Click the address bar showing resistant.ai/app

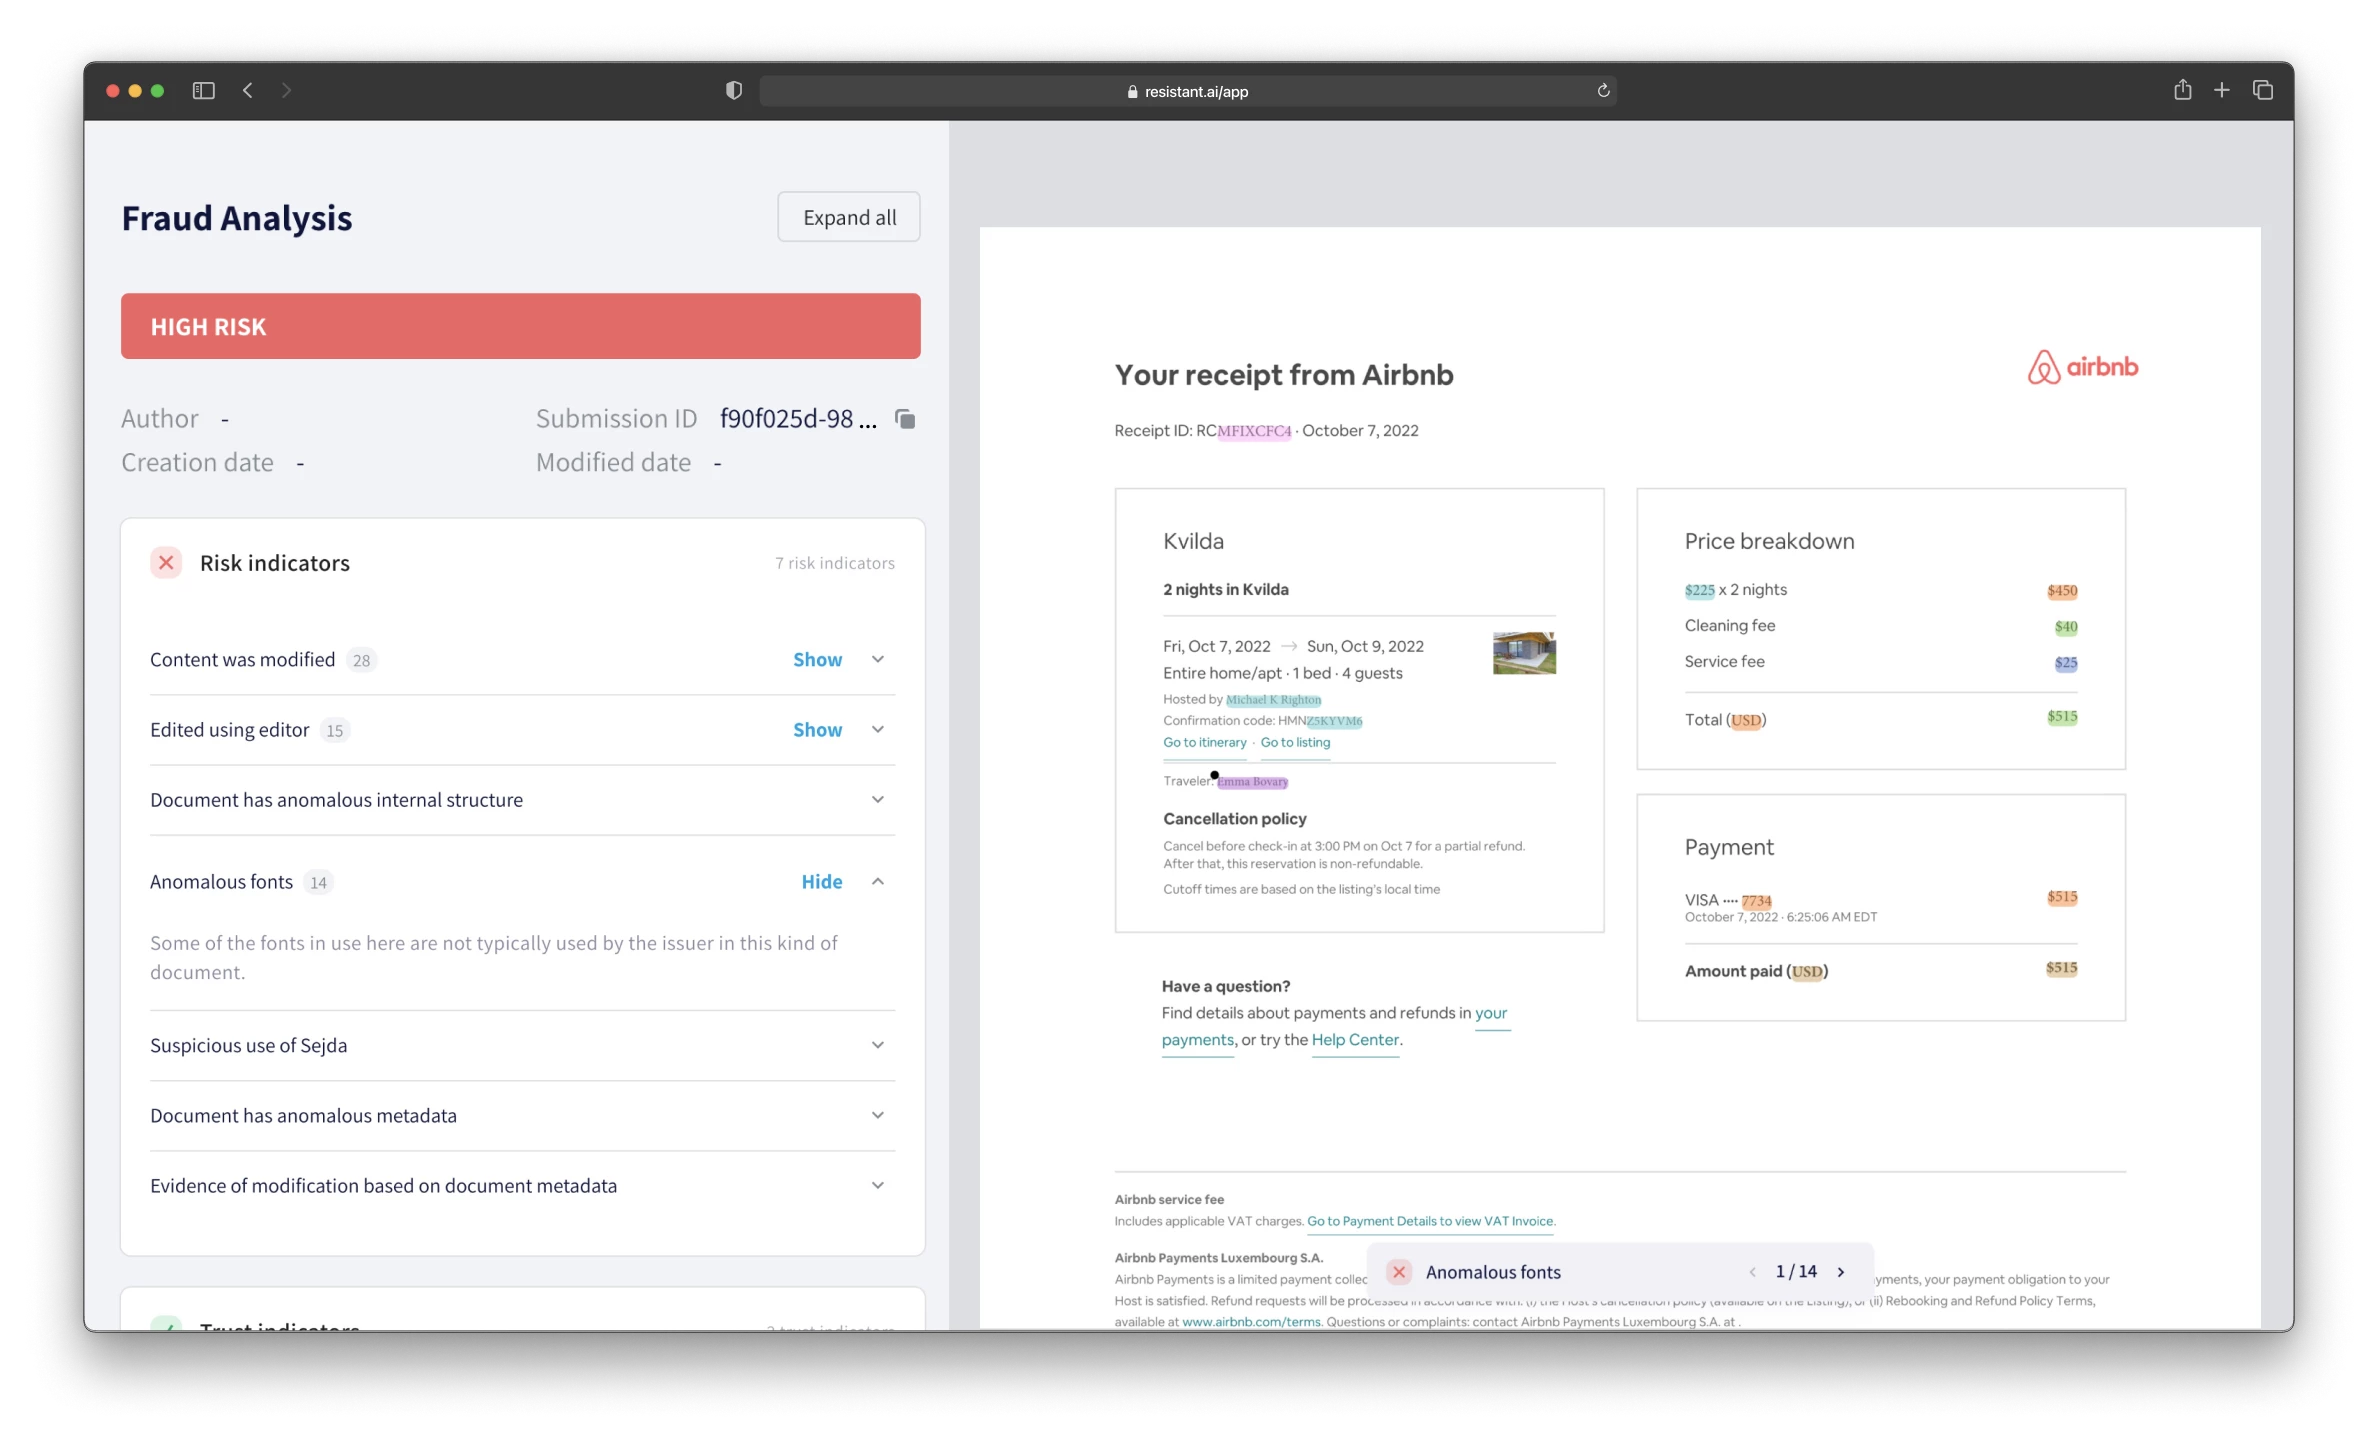(x=1187, y=91)
